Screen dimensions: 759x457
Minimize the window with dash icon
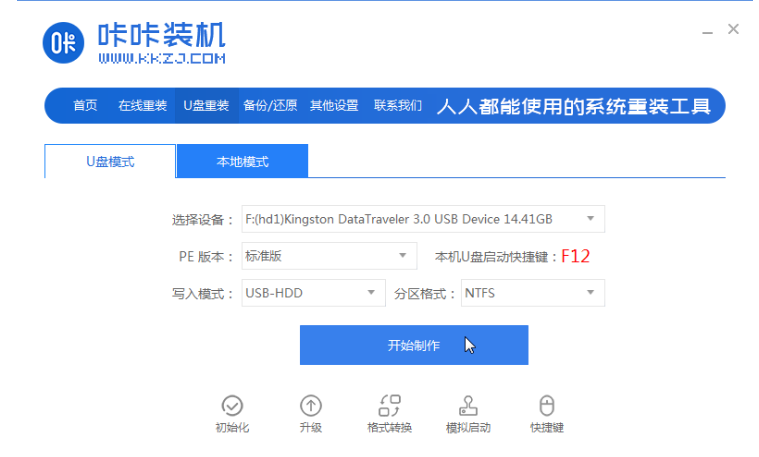coord(706,30)
